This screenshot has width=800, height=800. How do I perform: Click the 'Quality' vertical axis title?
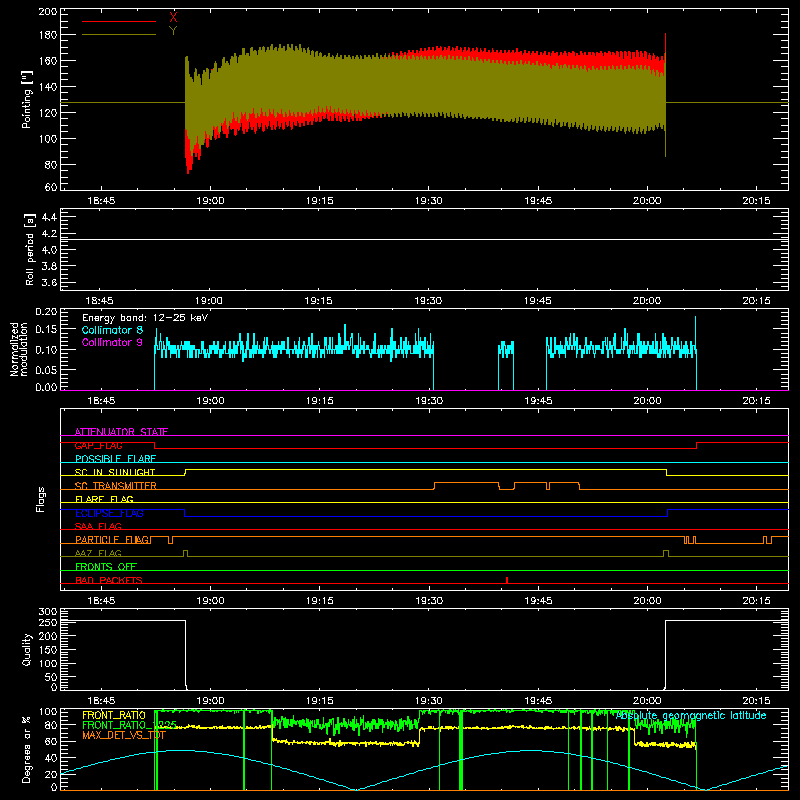pos(27,649)
